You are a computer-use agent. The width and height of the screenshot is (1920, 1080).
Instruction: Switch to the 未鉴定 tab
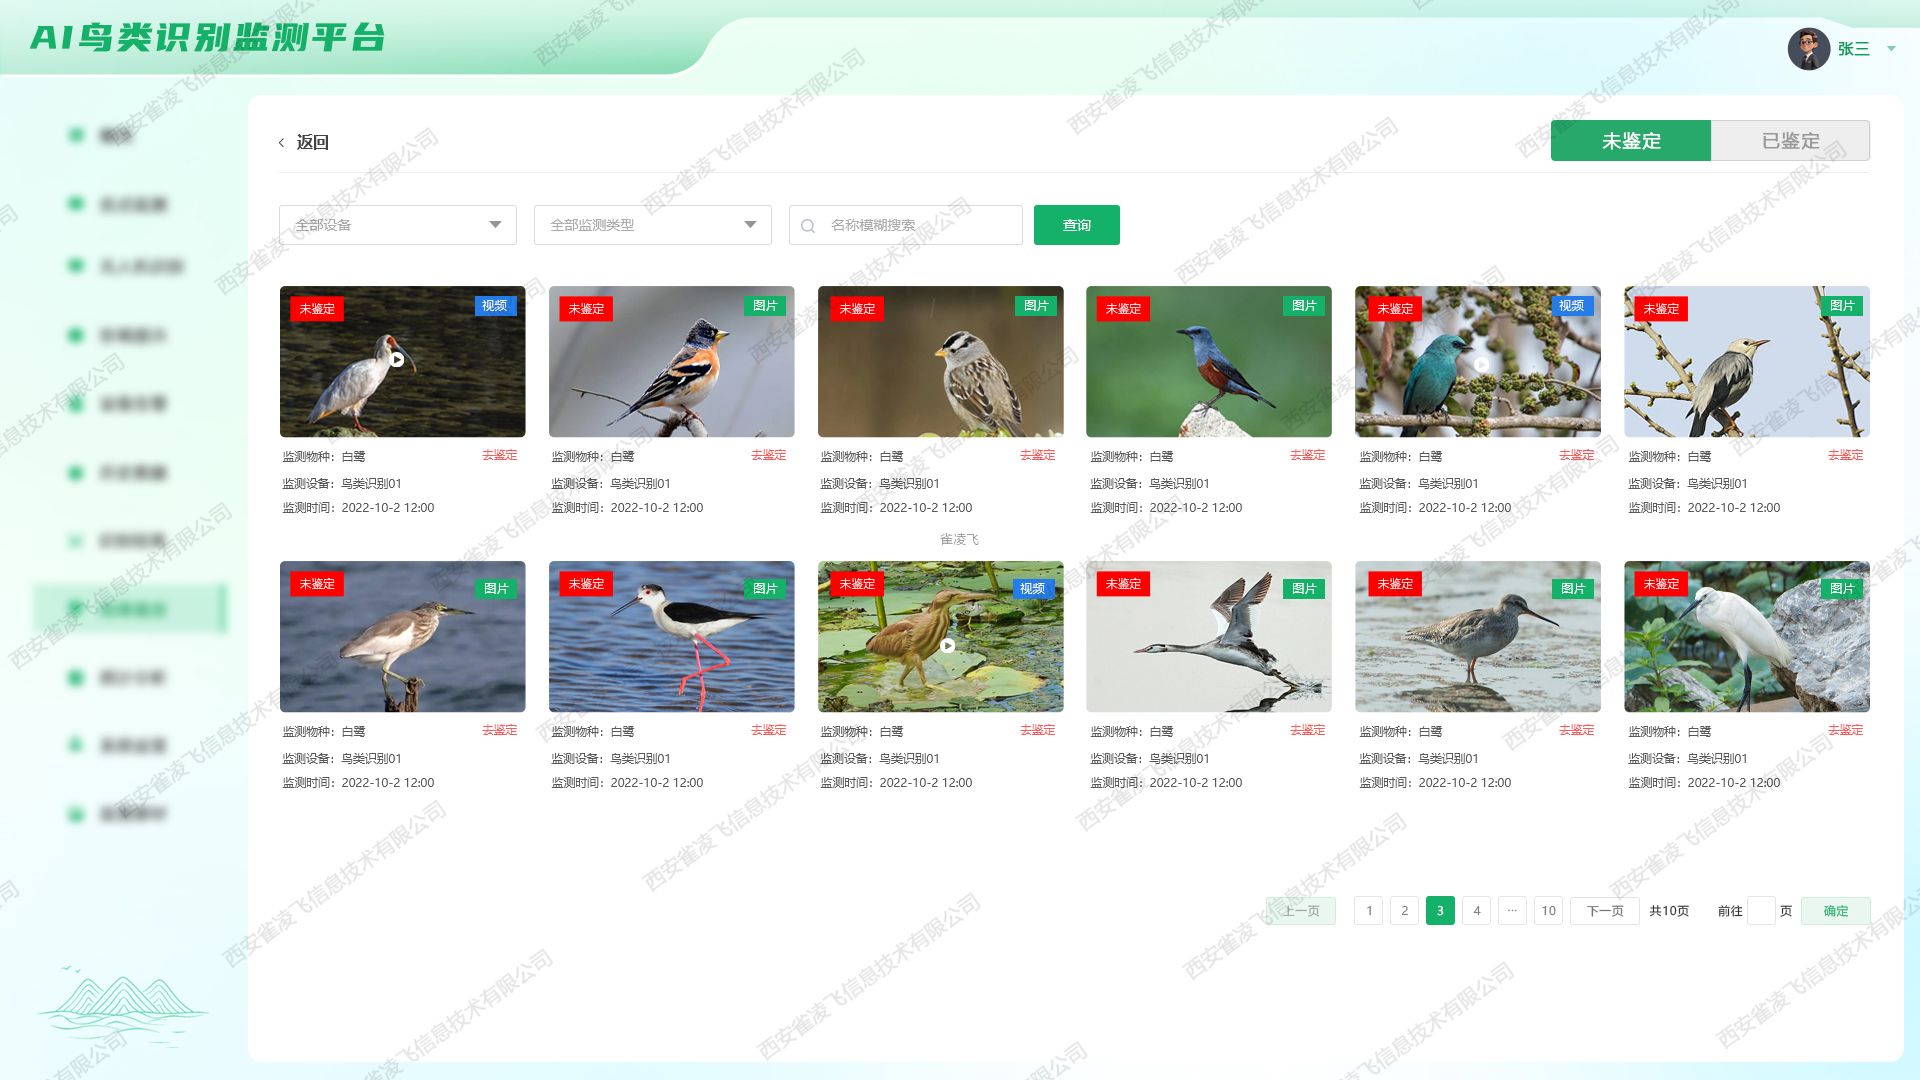[1630, 141]
